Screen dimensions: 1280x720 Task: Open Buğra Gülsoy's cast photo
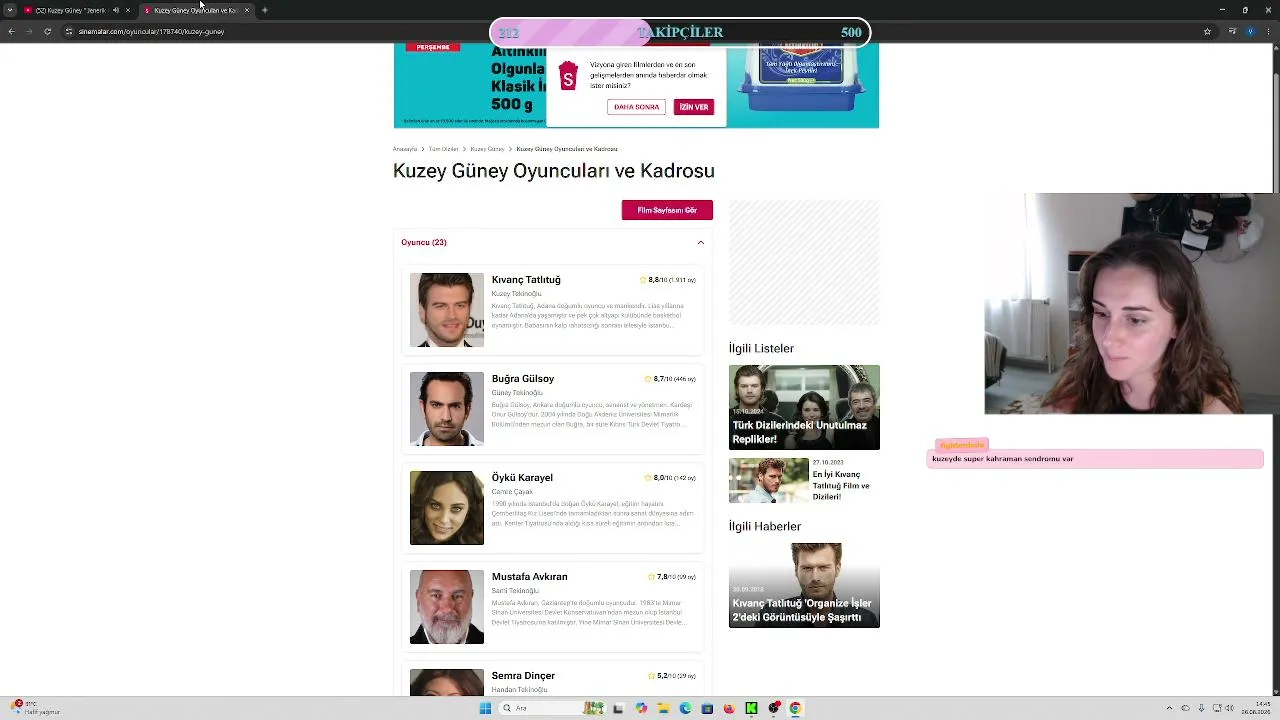point(447,409)
